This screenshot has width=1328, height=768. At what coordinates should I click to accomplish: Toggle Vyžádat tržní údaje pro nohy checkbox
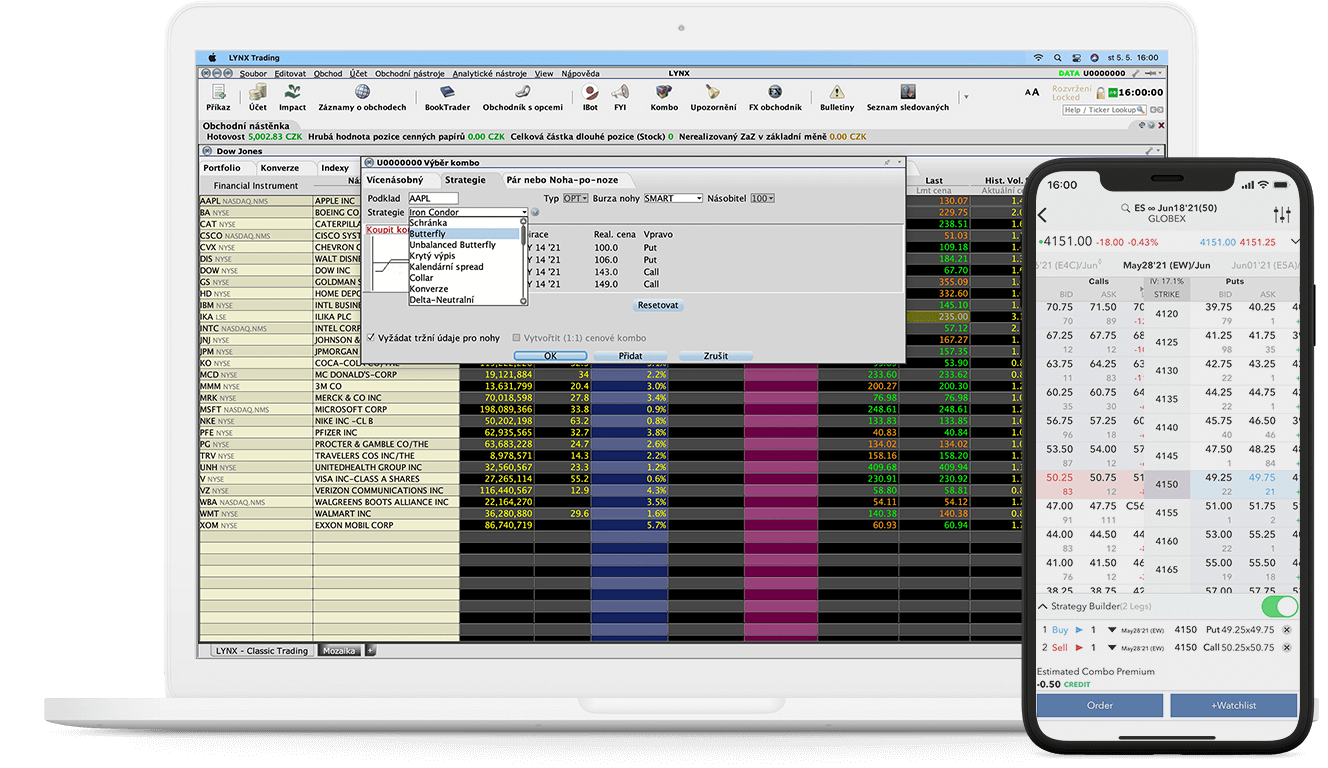pos(371,338)
